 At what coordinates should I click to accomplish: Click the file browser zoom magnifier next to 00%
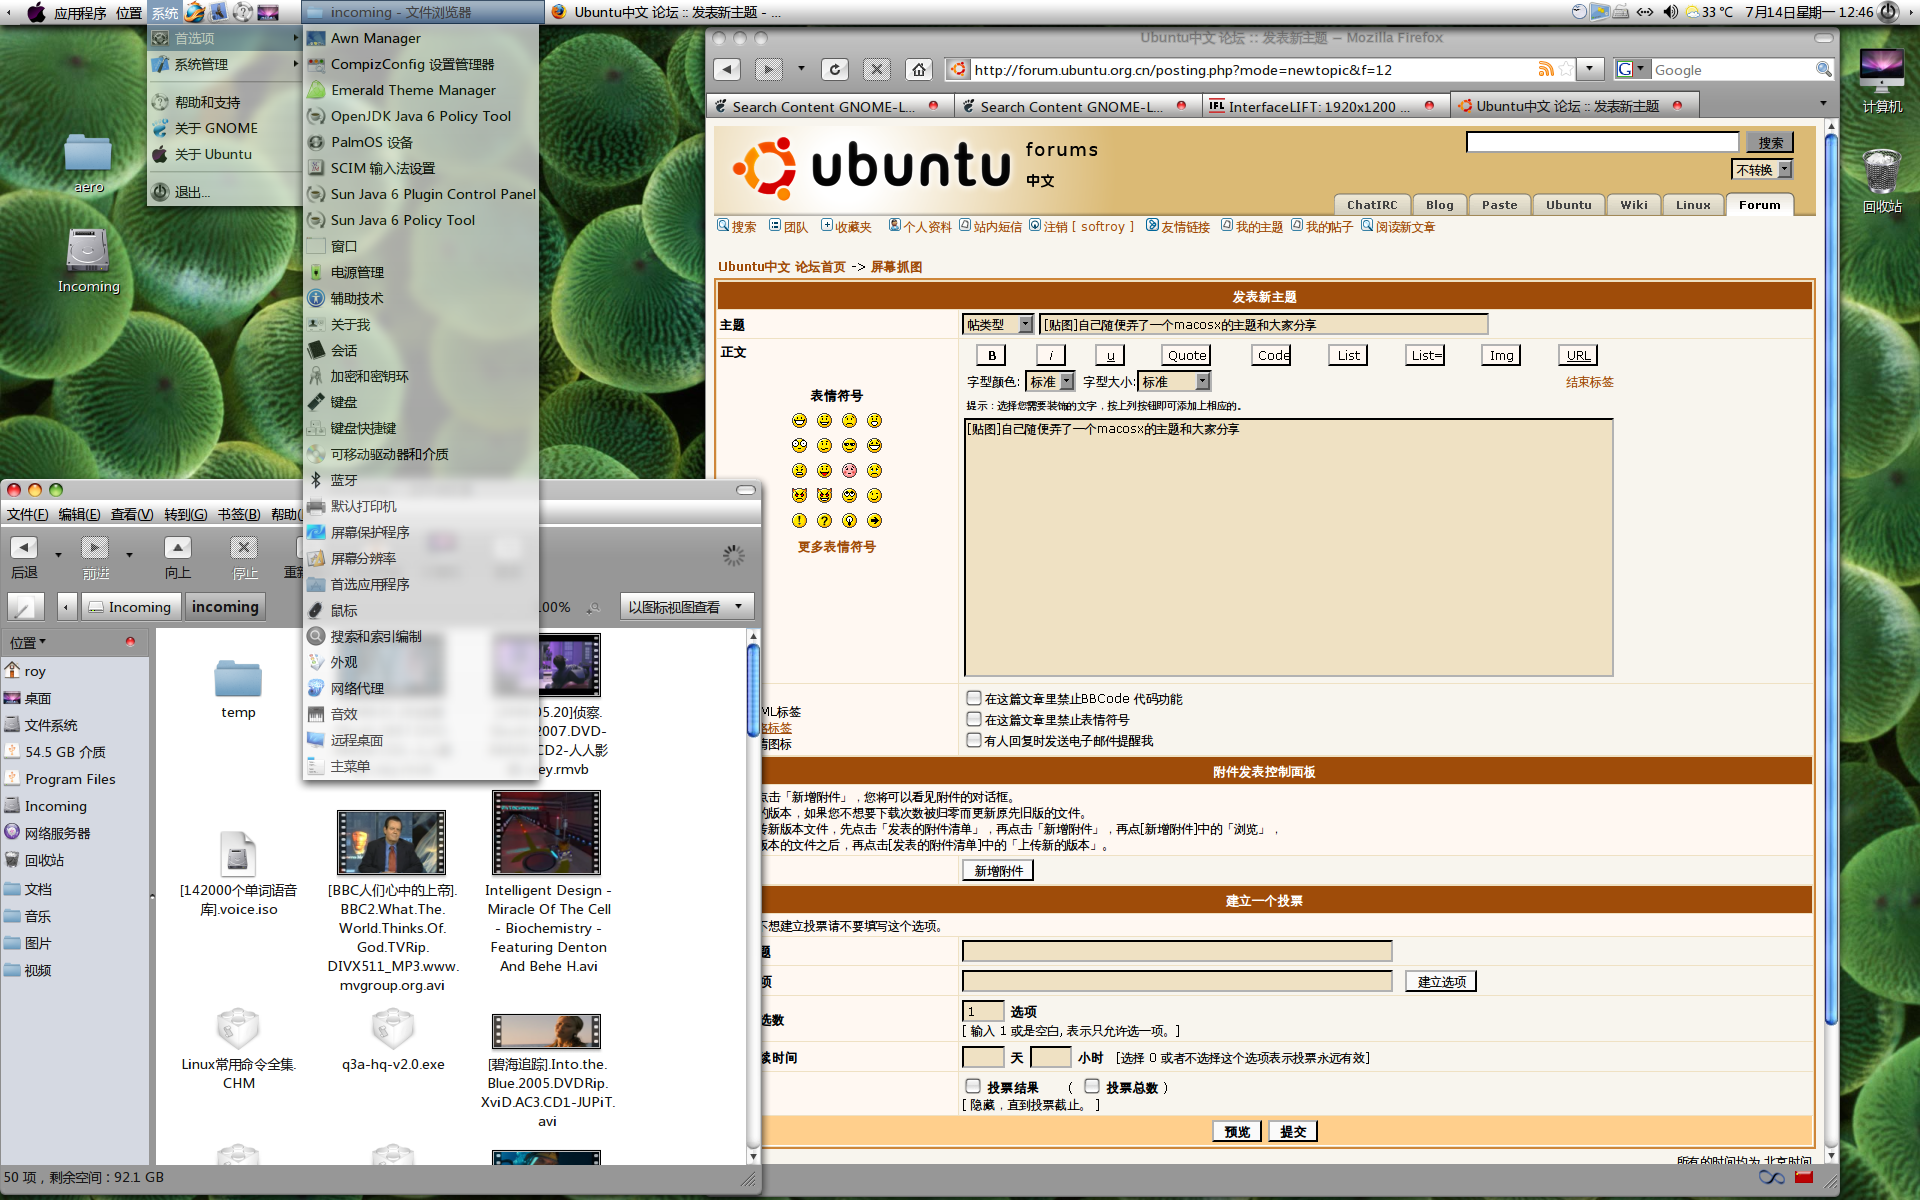pos(593,606)
